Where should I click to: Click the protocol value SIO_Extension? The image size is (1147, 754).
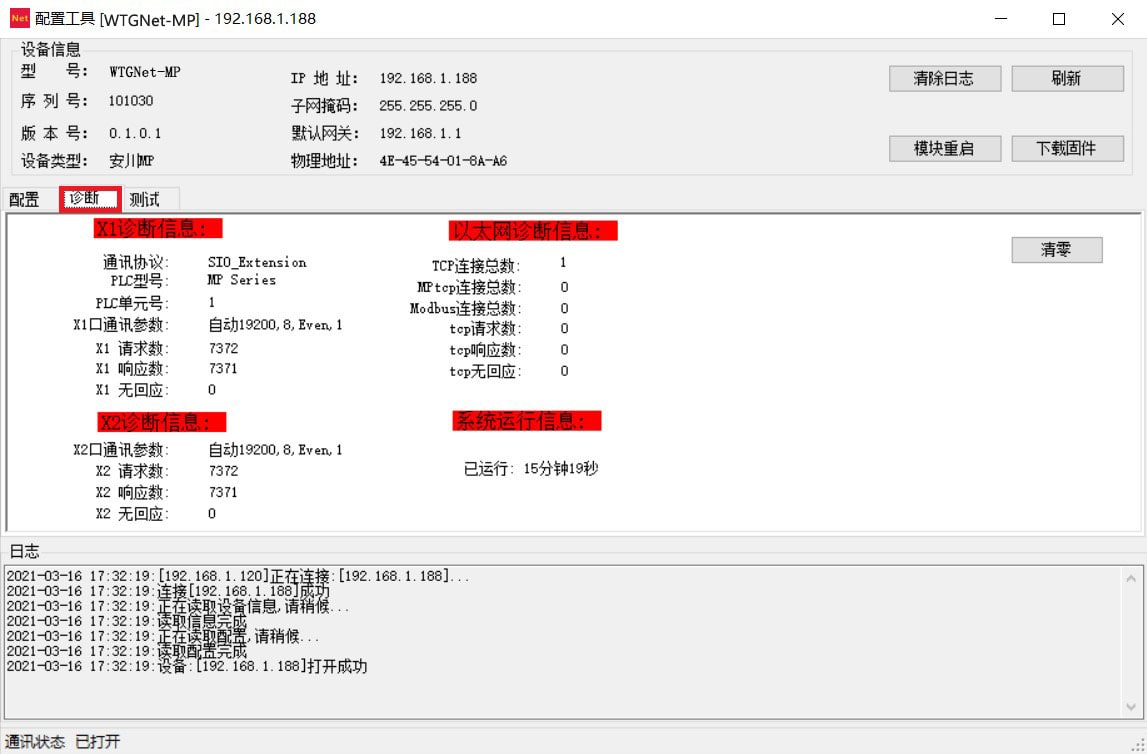257,262
